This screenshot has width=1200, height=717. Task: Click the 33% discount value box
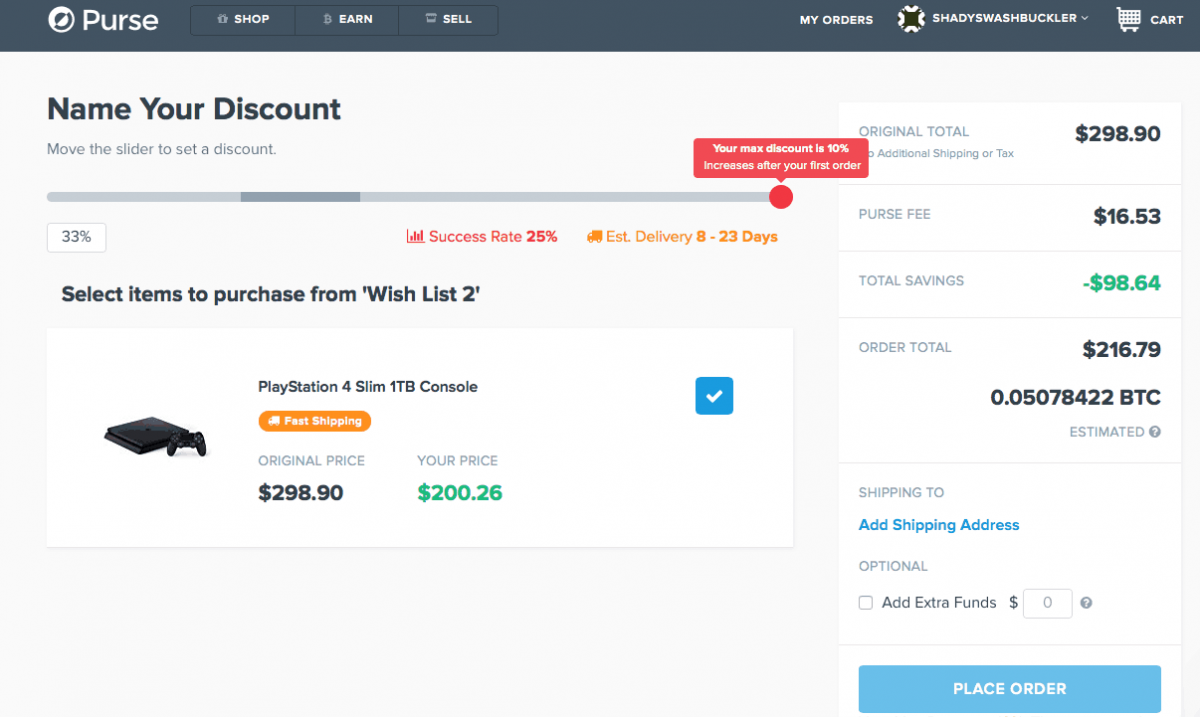click(x=76, y=237)
